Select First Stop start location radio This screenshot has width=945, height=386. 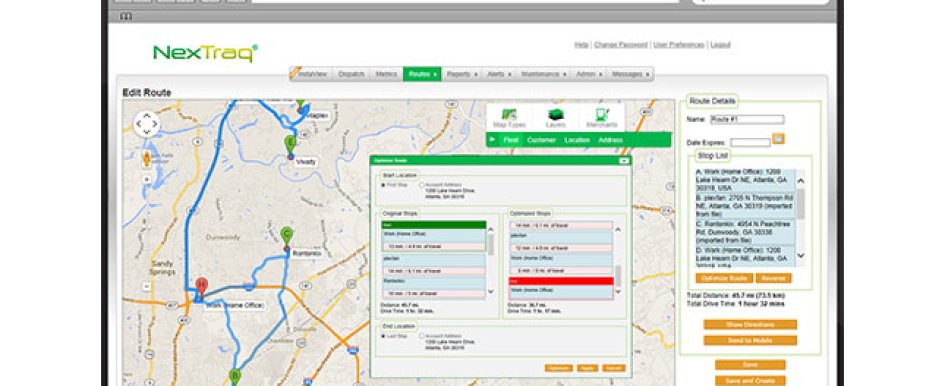(383, 185)
